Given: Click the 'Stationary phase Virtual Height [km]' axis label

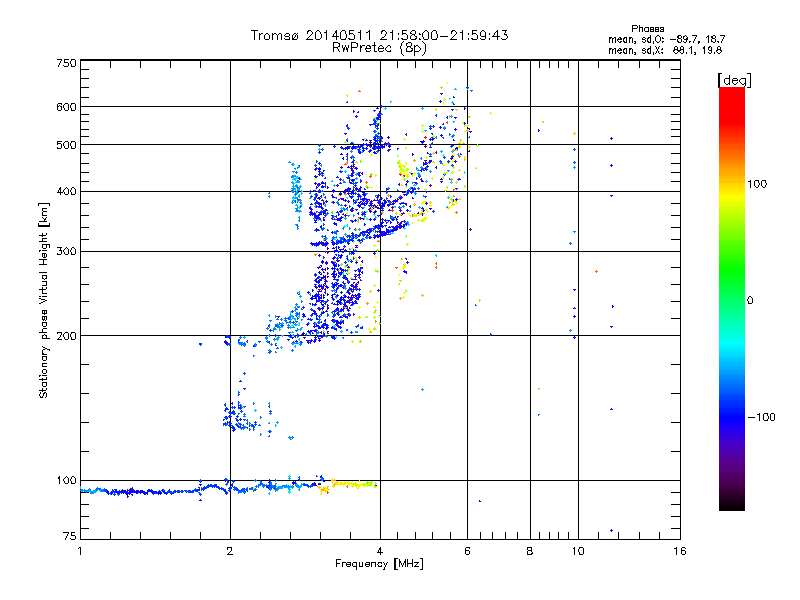Looking at the screenshot, I should (44, 300).
